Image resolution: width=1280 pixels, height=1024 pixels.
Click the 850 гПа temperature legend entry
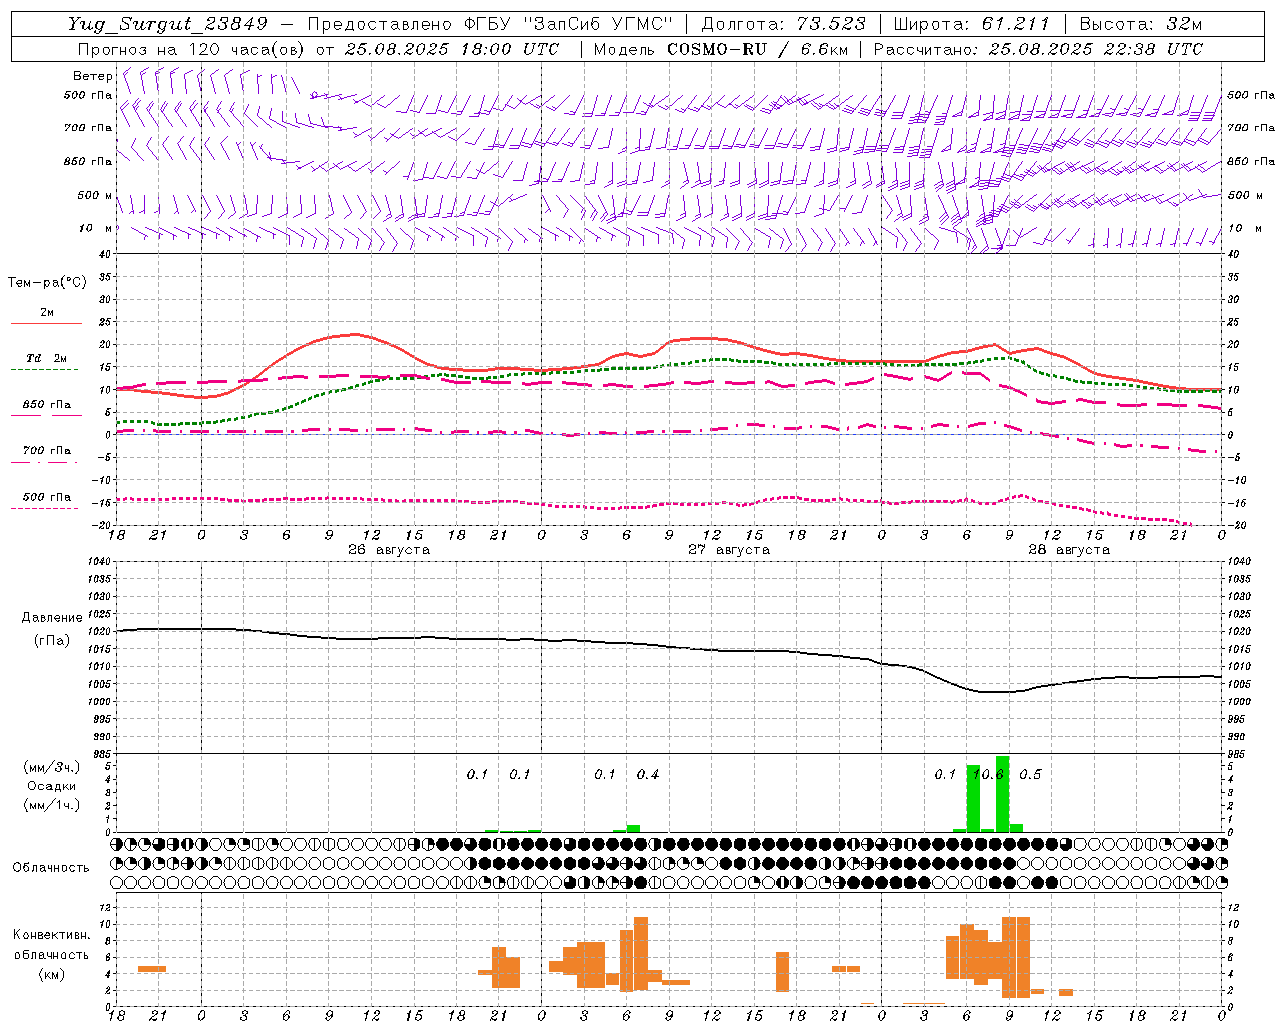coord(46,405)
